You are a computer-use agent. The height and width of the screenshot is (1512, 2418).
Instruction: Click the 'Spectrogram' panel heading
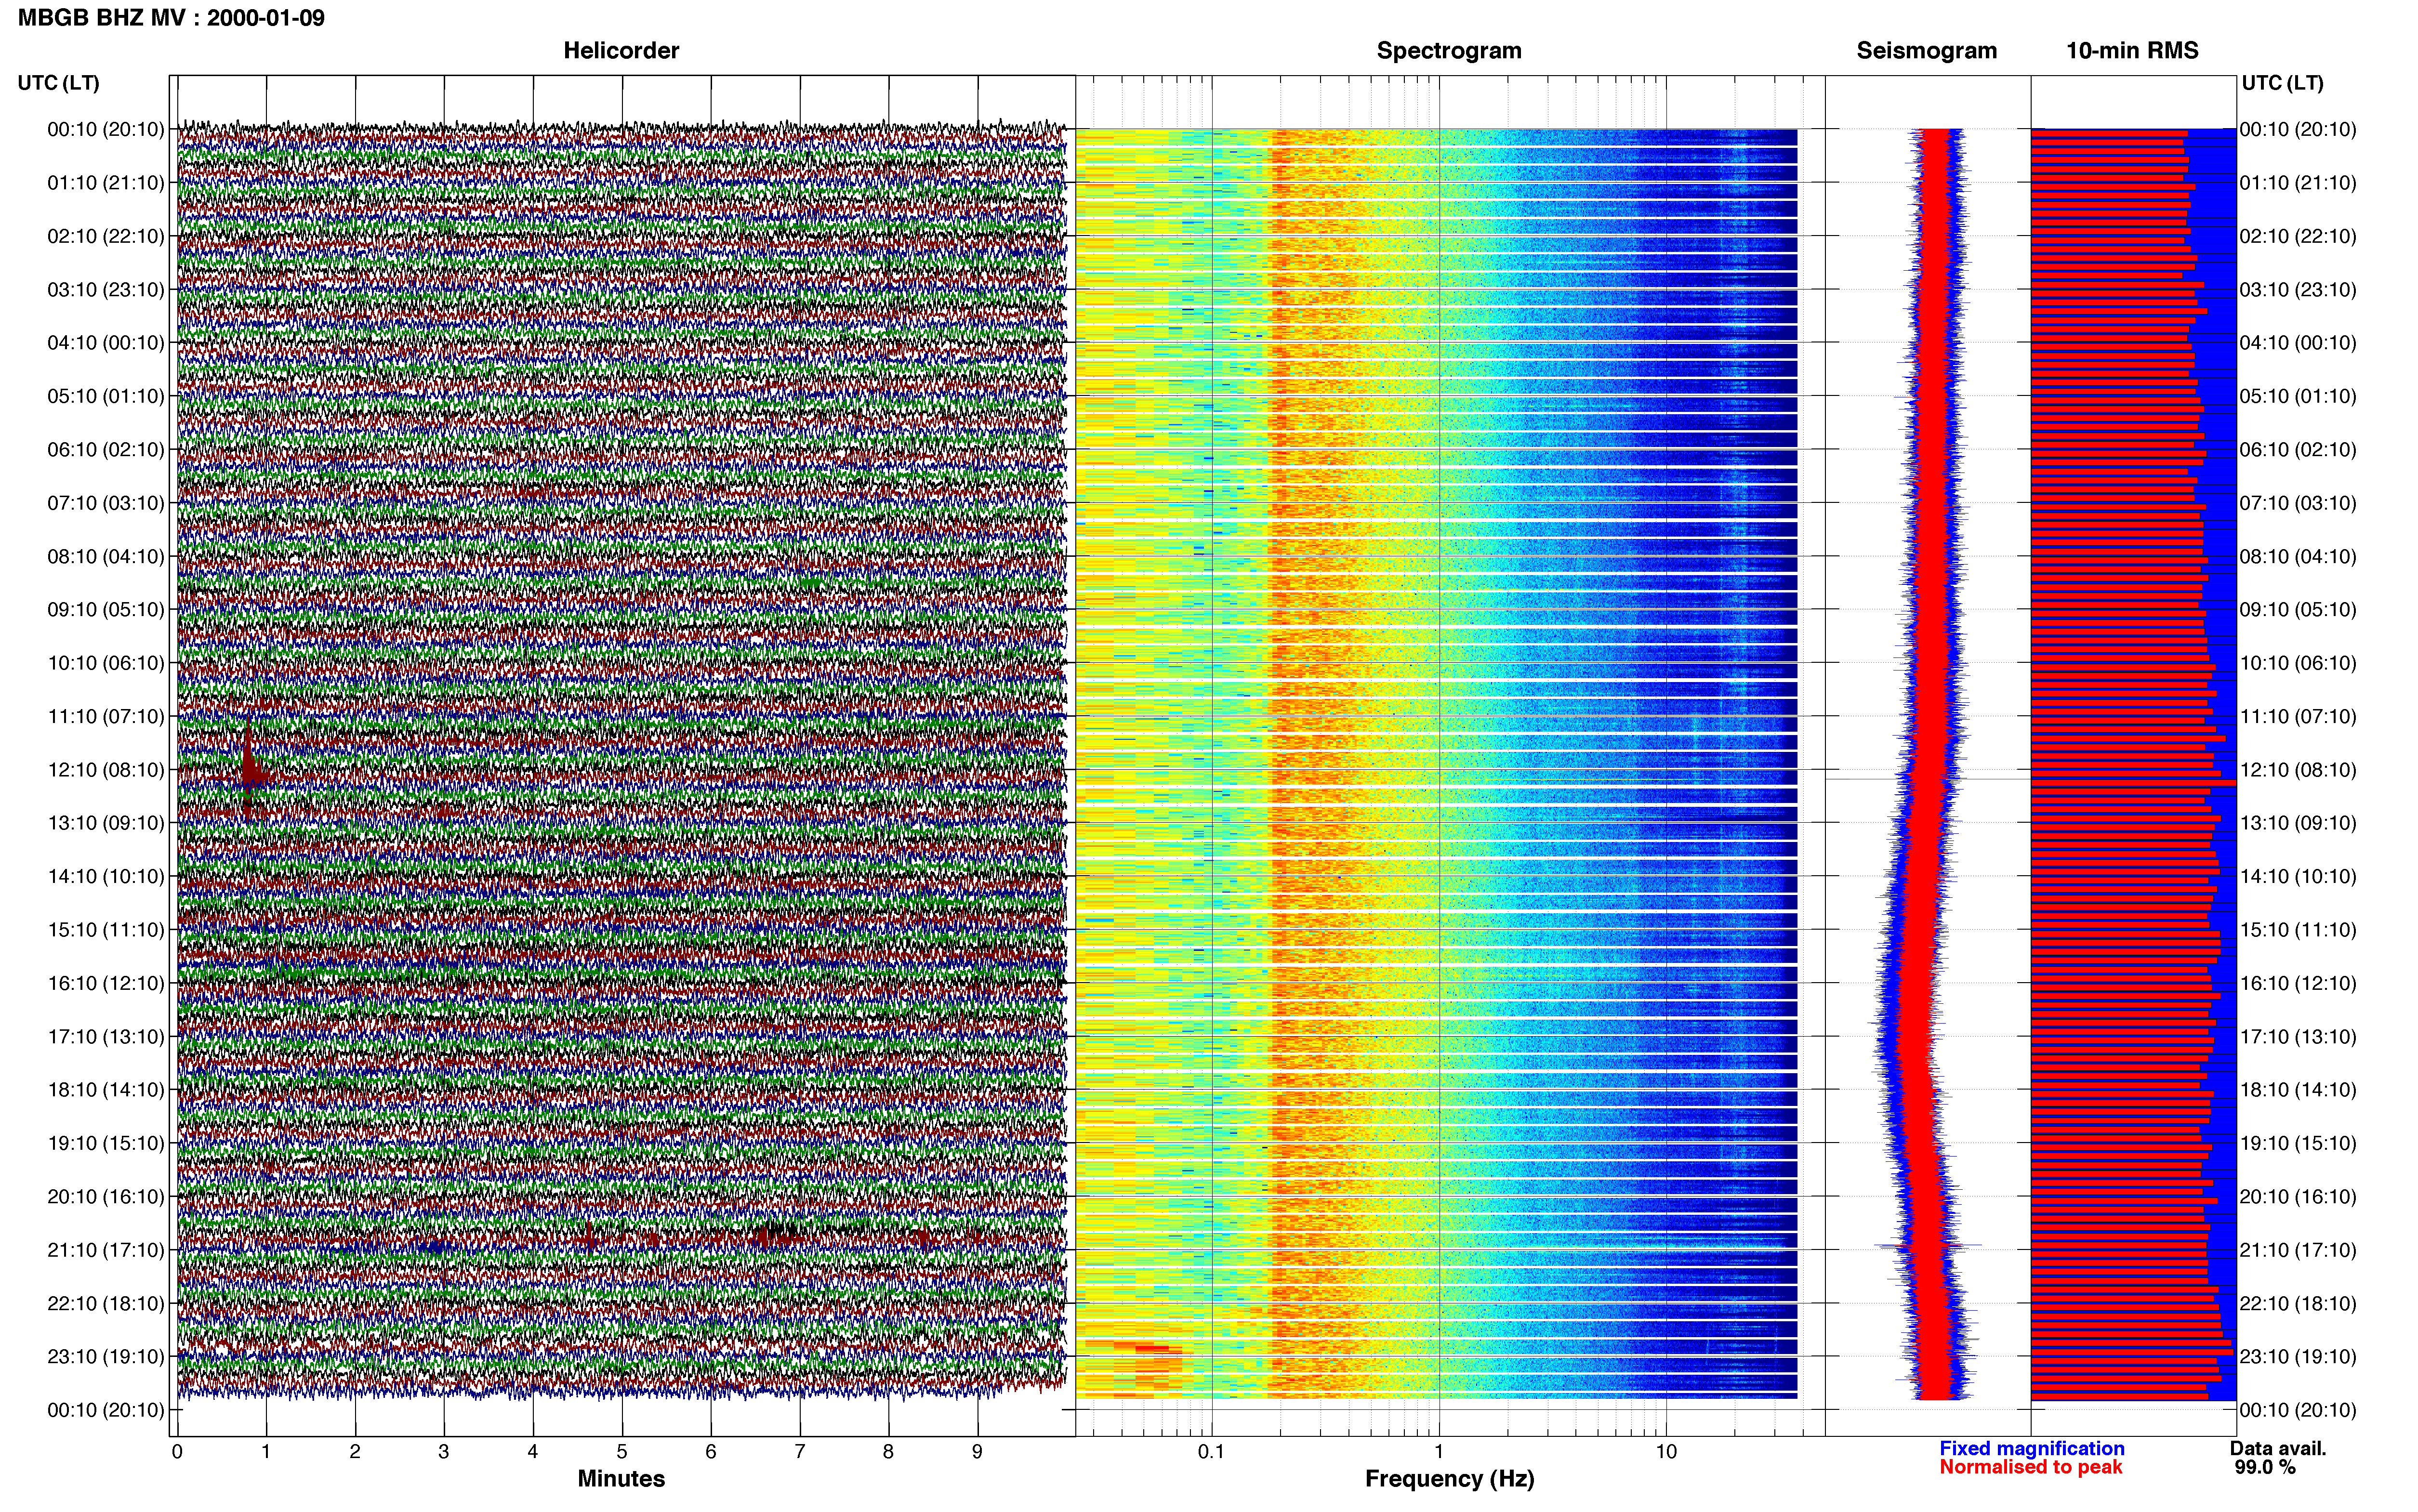[1449, 51]
